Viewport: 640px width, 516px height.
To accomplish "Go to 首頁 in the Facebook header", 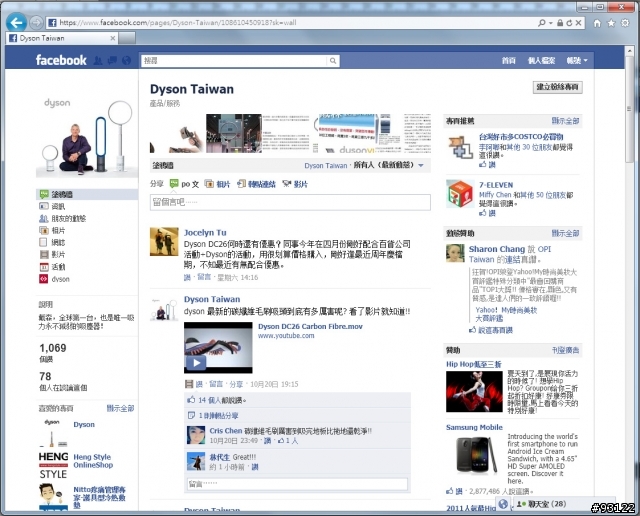I will [x=509, y=61].
